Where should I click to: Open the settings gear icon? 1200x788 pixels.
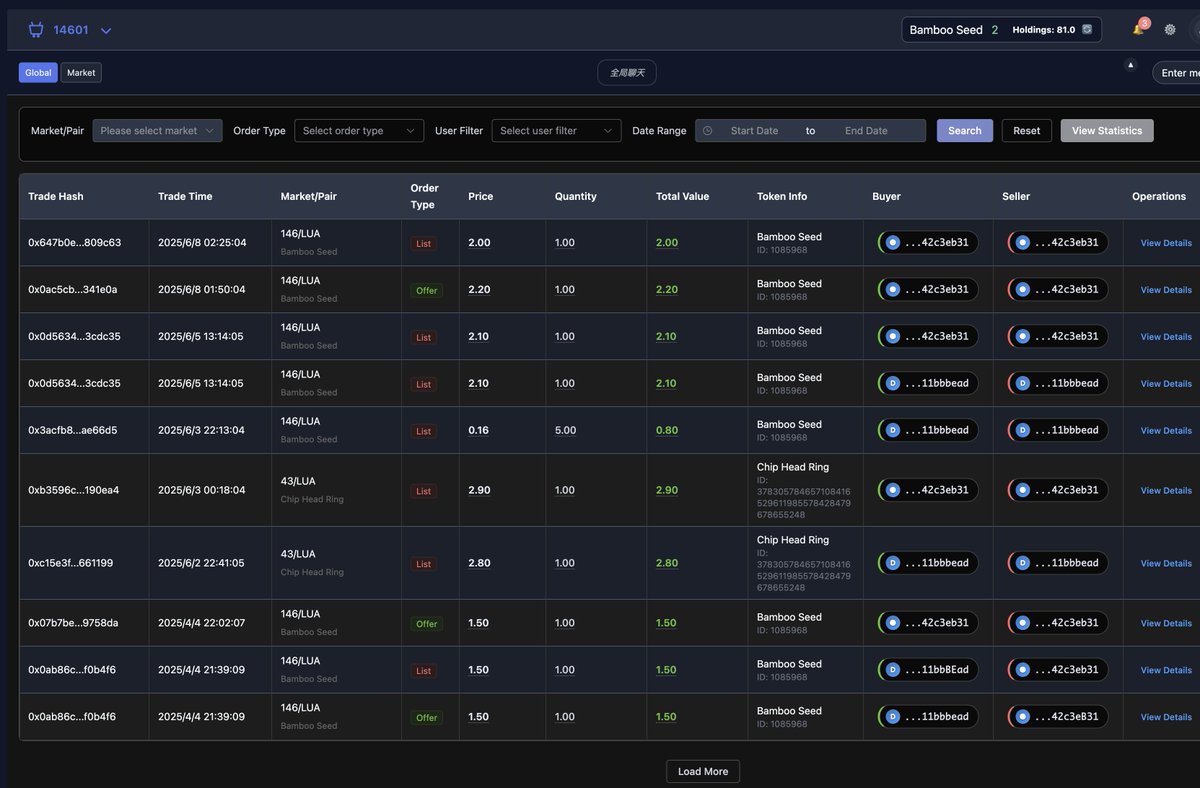point(1169,30)
